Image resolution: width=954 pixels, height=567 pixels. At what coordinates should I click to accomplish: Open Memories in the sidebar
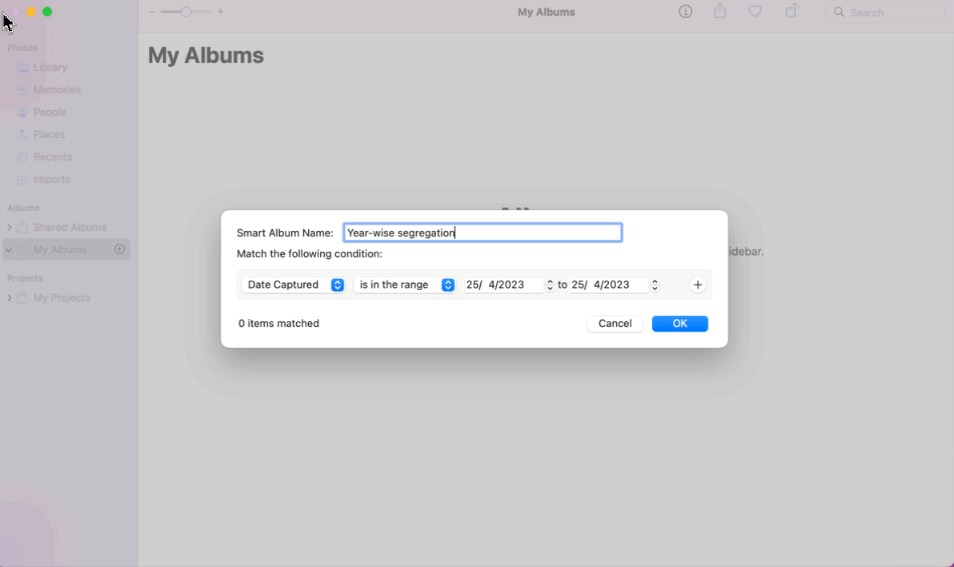tap(57, 90)
